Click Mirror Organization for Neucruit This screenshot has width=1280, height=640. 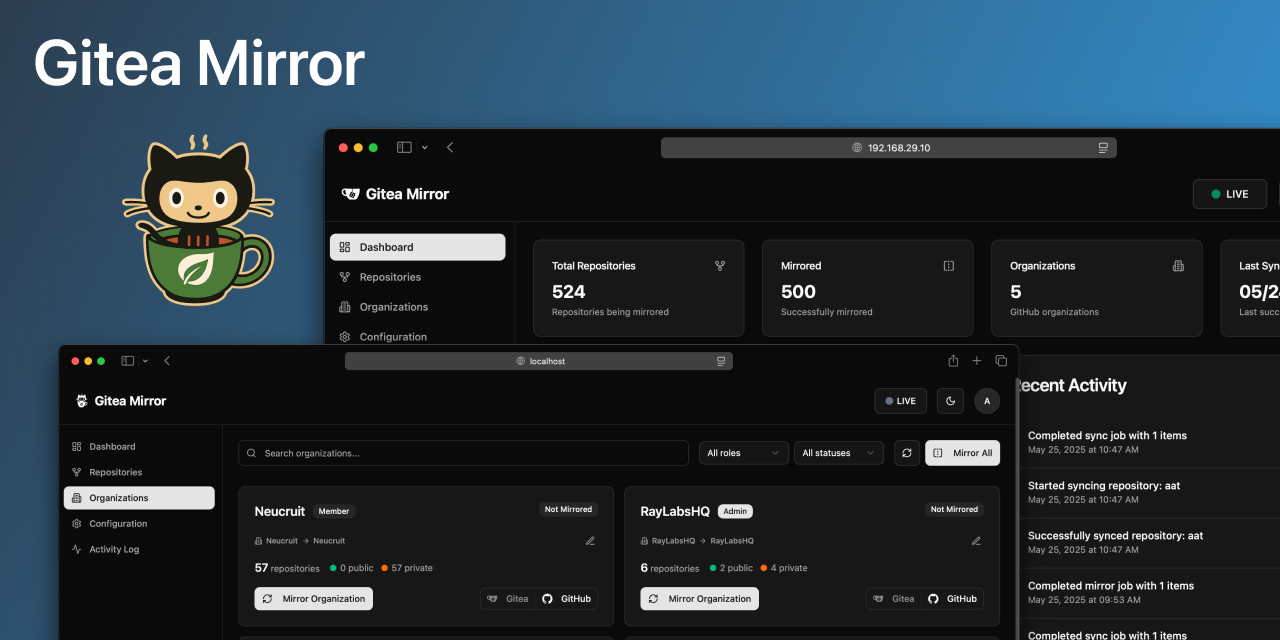314,599
